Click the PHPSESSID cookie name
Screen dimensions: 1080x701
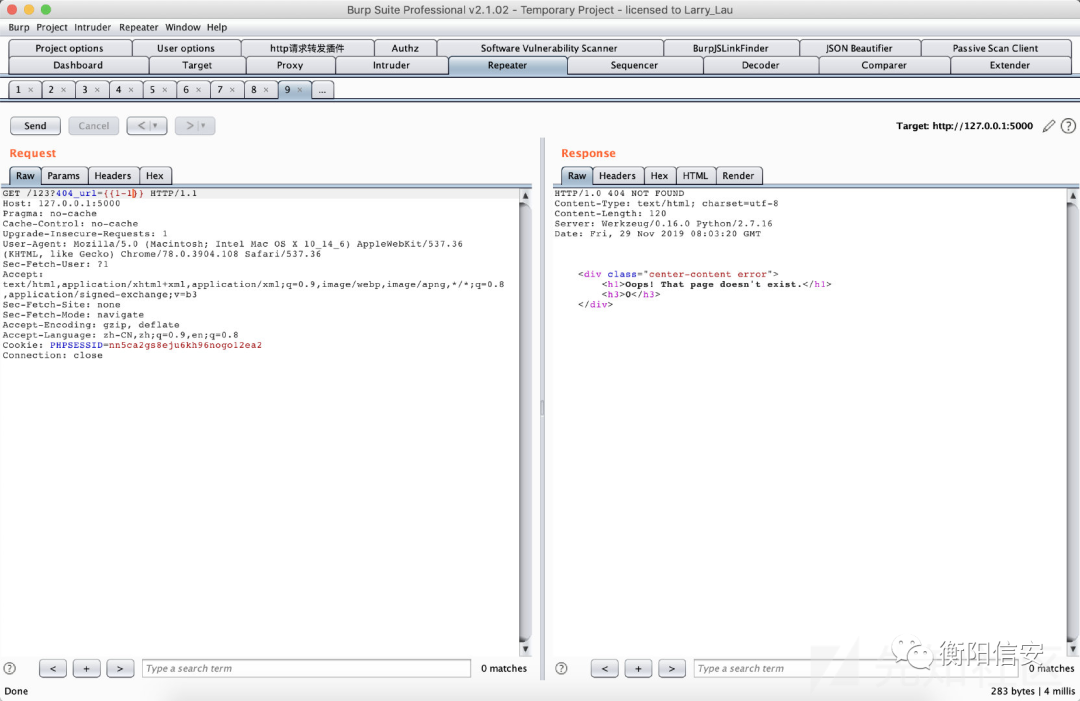click(76, 345)
